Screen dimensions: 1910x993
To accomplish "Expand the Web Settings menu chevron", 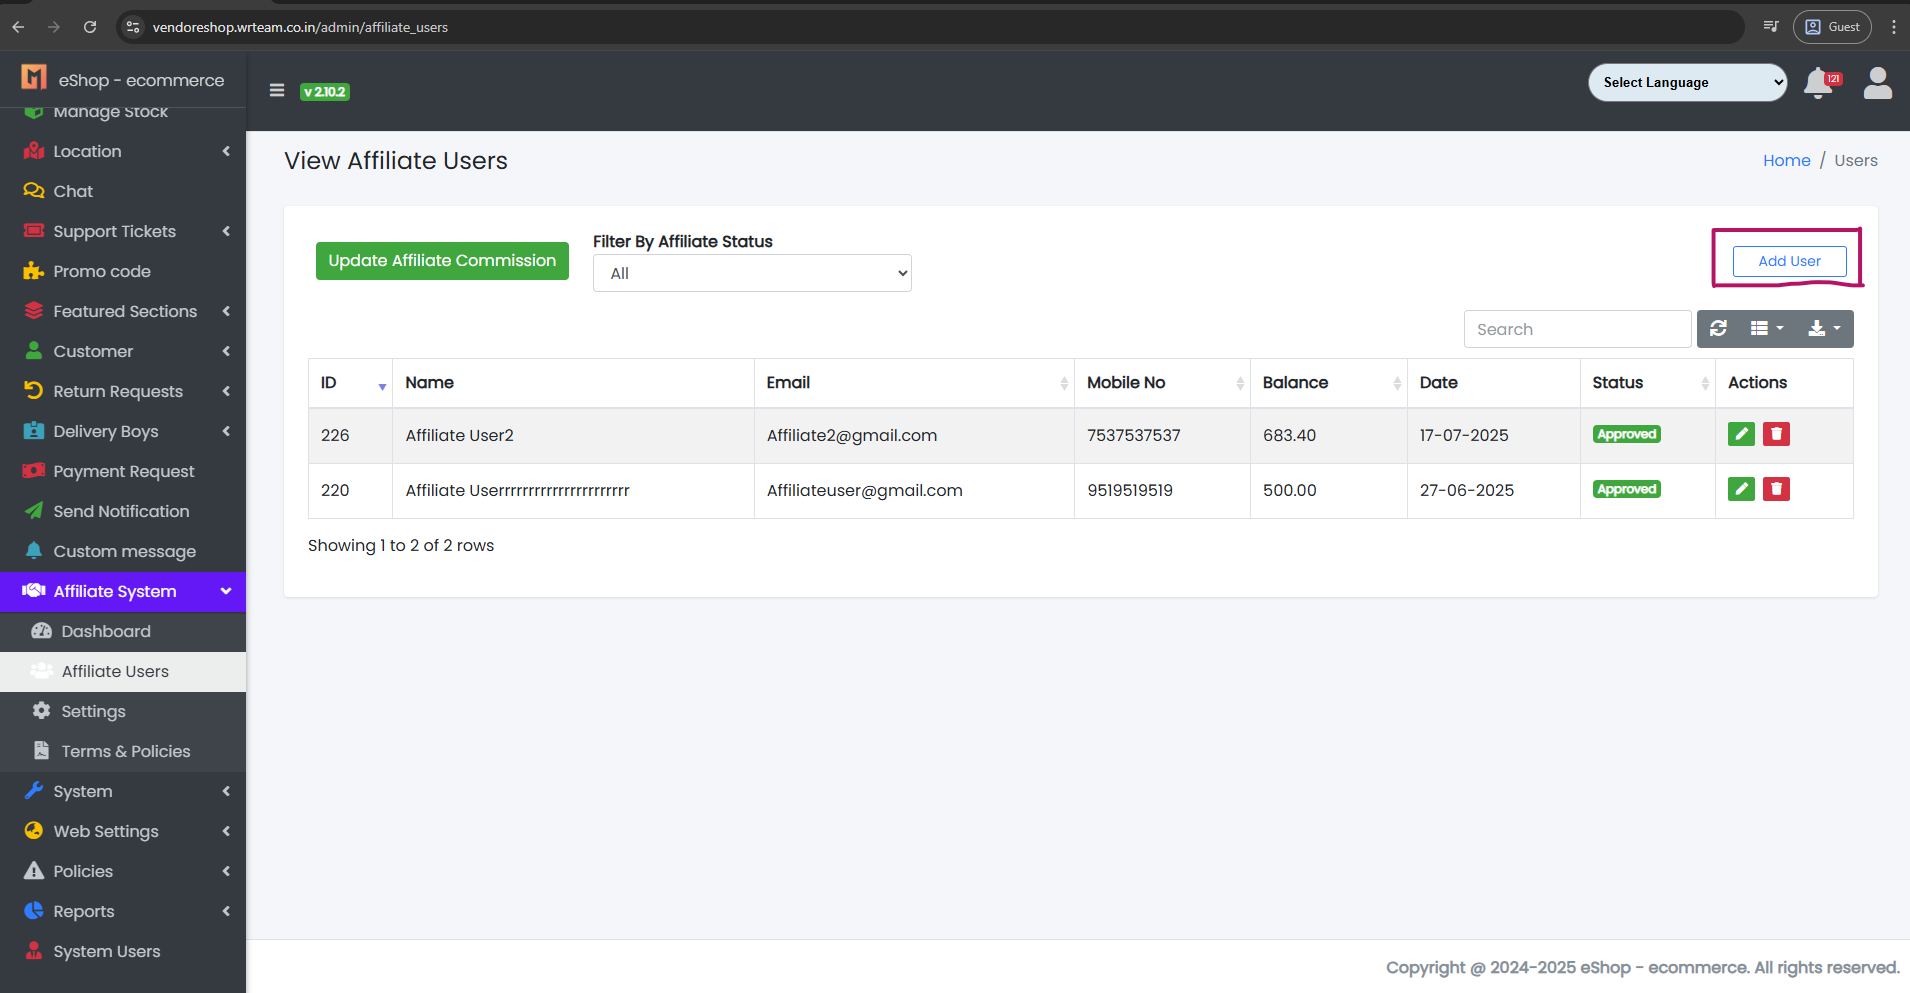I will click(226, 831).
